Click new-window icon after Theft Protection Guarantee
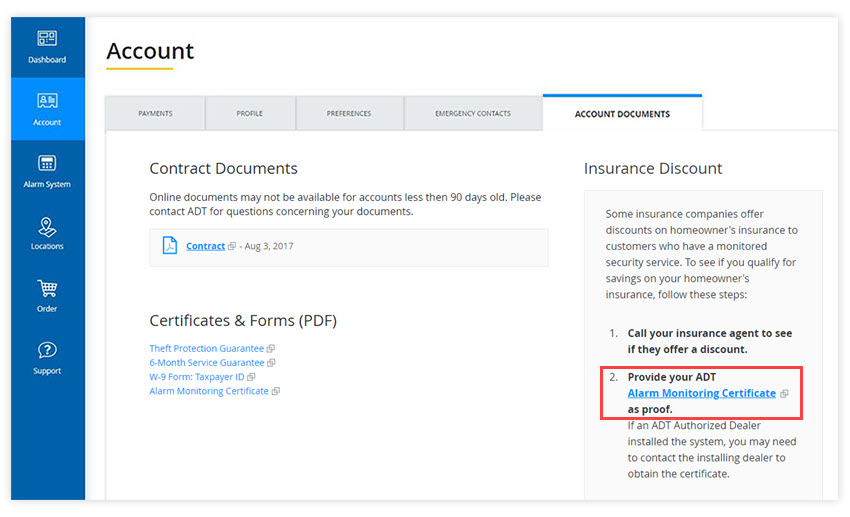Viewport: 850px width, 517px height. (x=271, y=348)
